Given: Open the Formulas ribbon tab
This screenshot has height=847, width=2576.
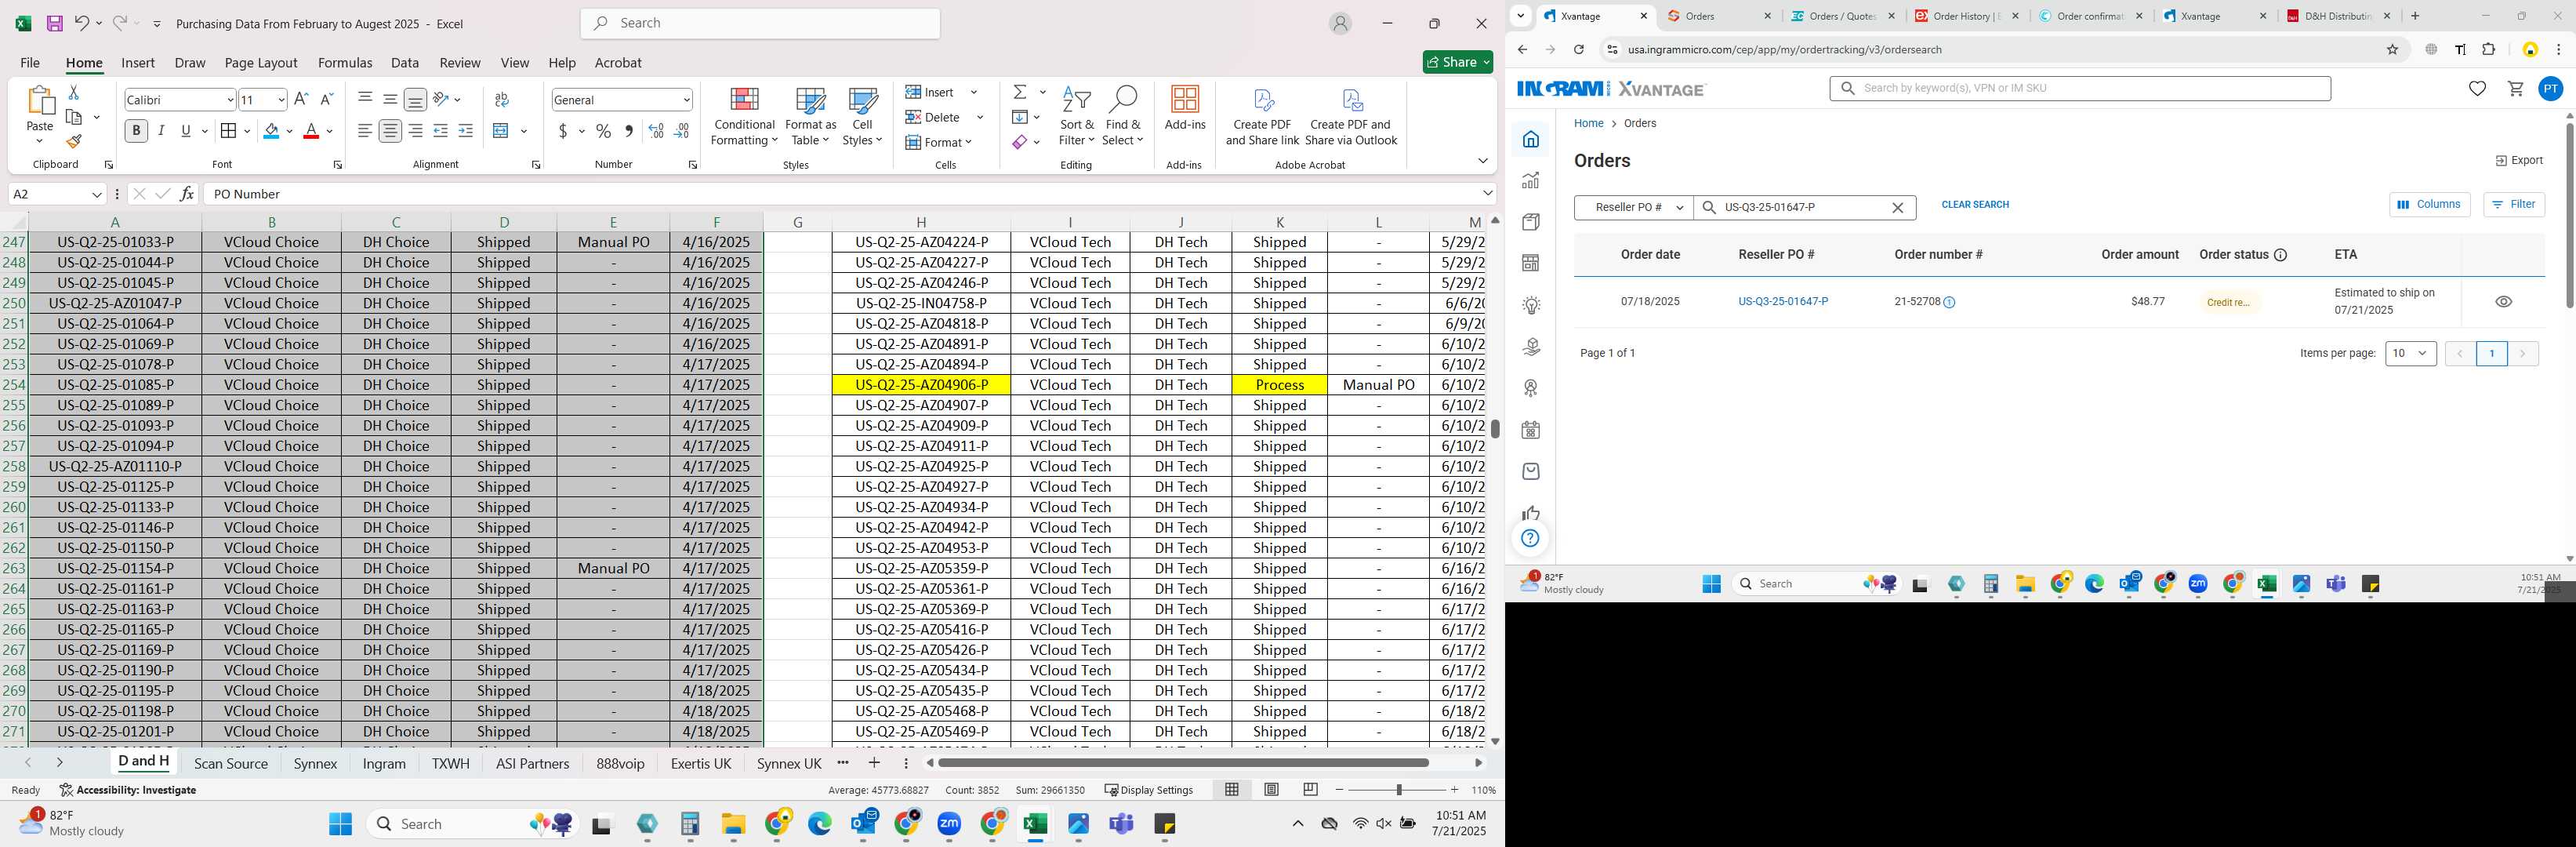Looking at the screenshot, I should tap(345, 62).
